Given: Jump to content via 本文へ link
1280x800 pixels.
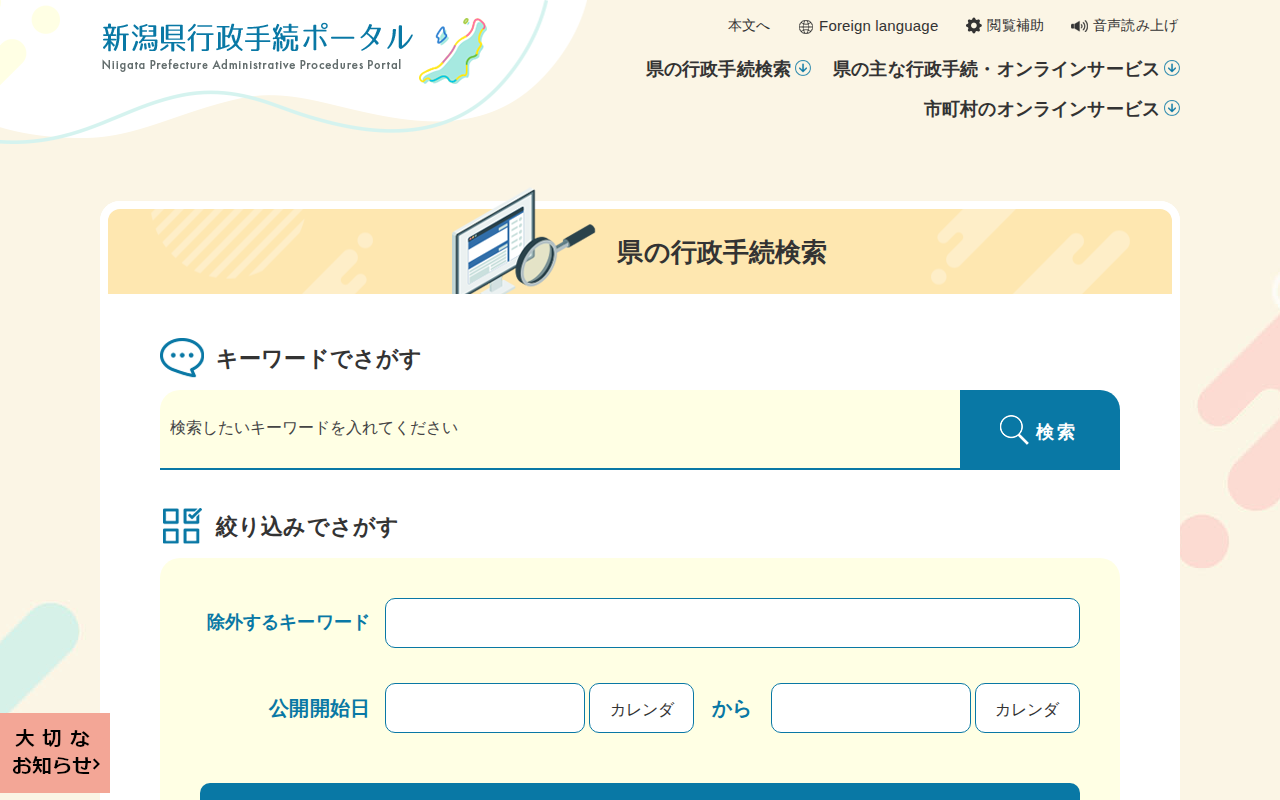Looking at the screenshot, I should pyautogui.click(x=749, y=26).
